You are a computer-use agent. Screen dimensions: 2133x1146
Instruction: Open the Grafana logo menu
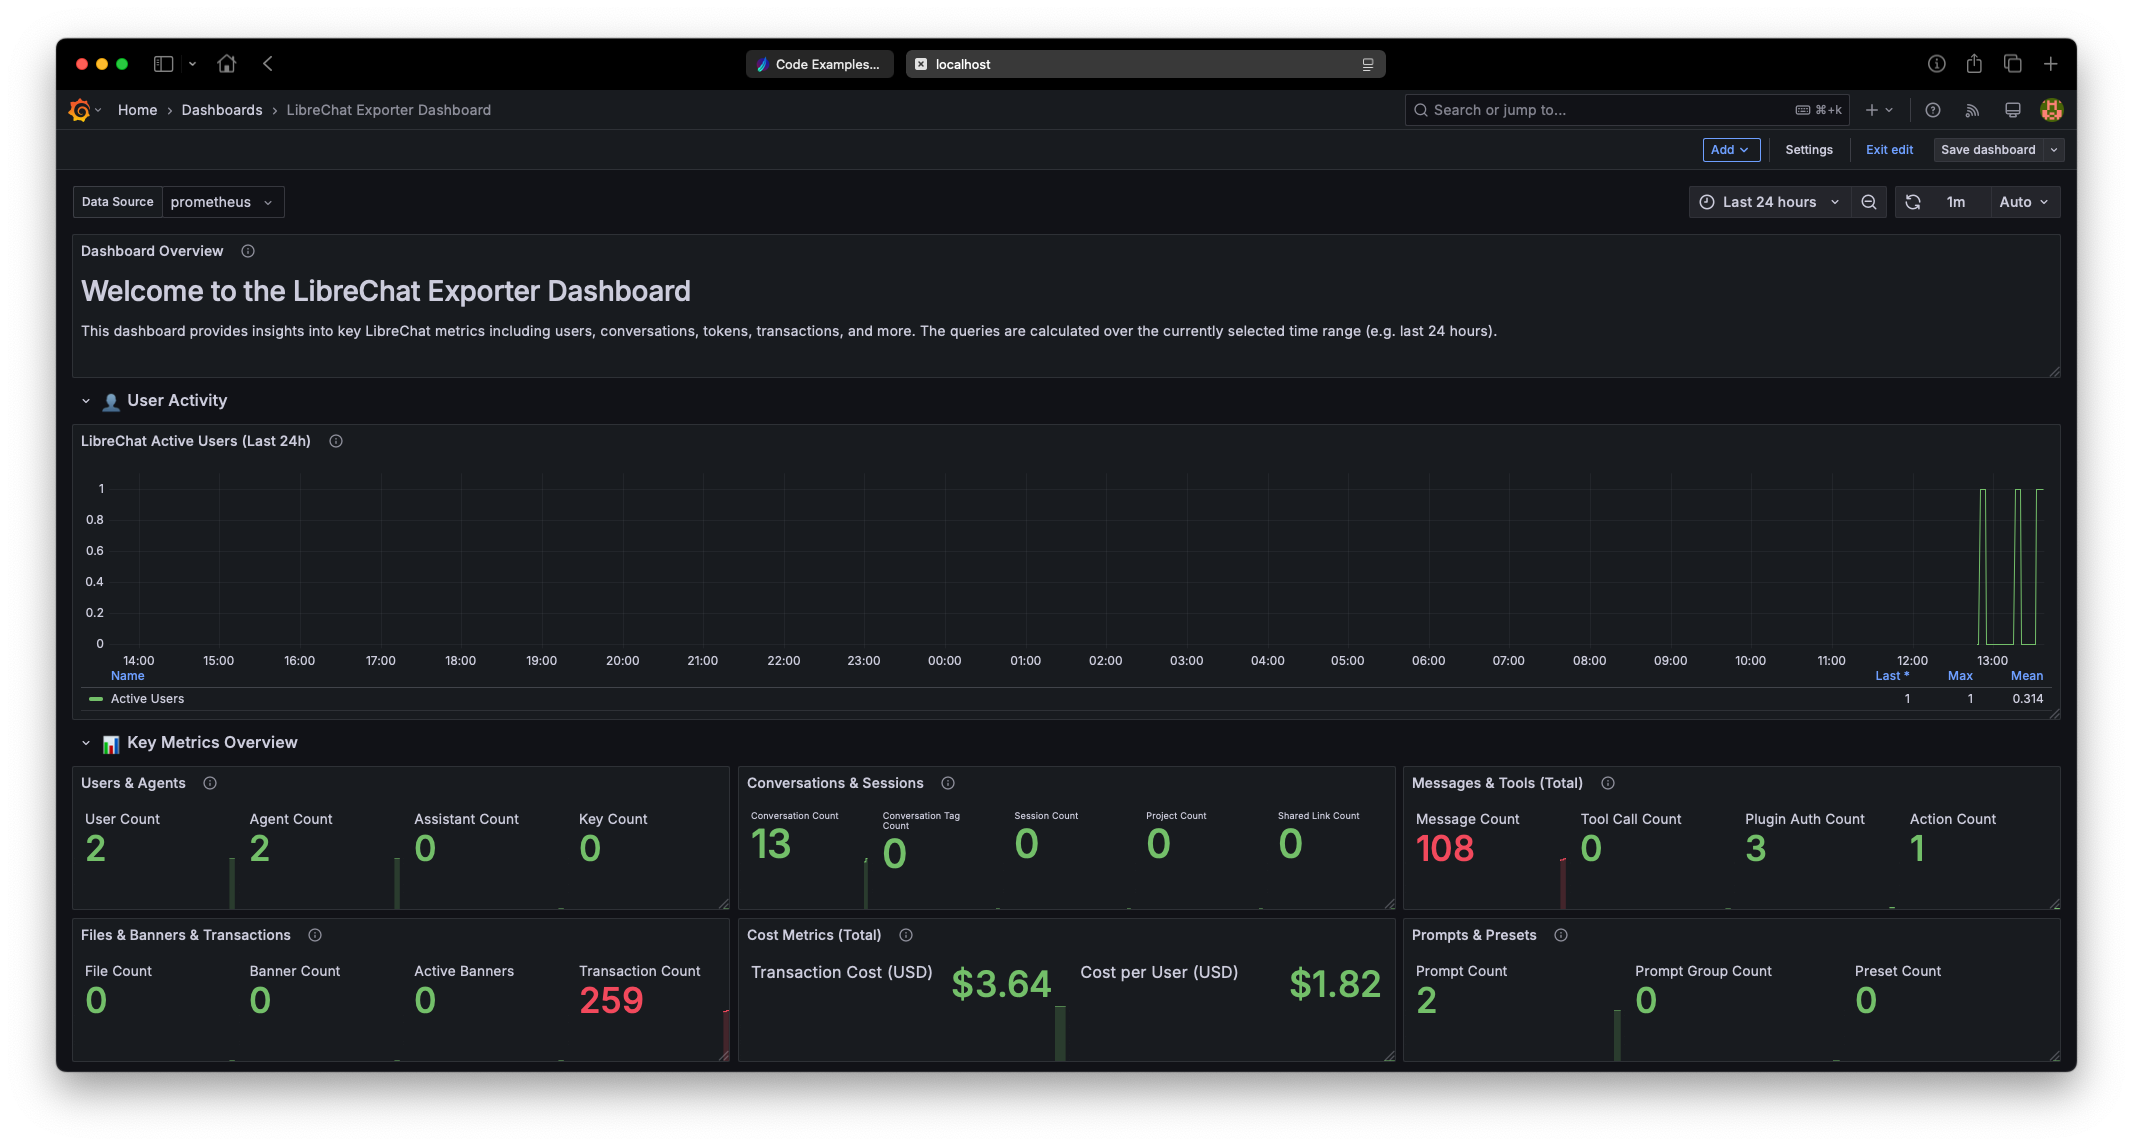pos(80,110)
